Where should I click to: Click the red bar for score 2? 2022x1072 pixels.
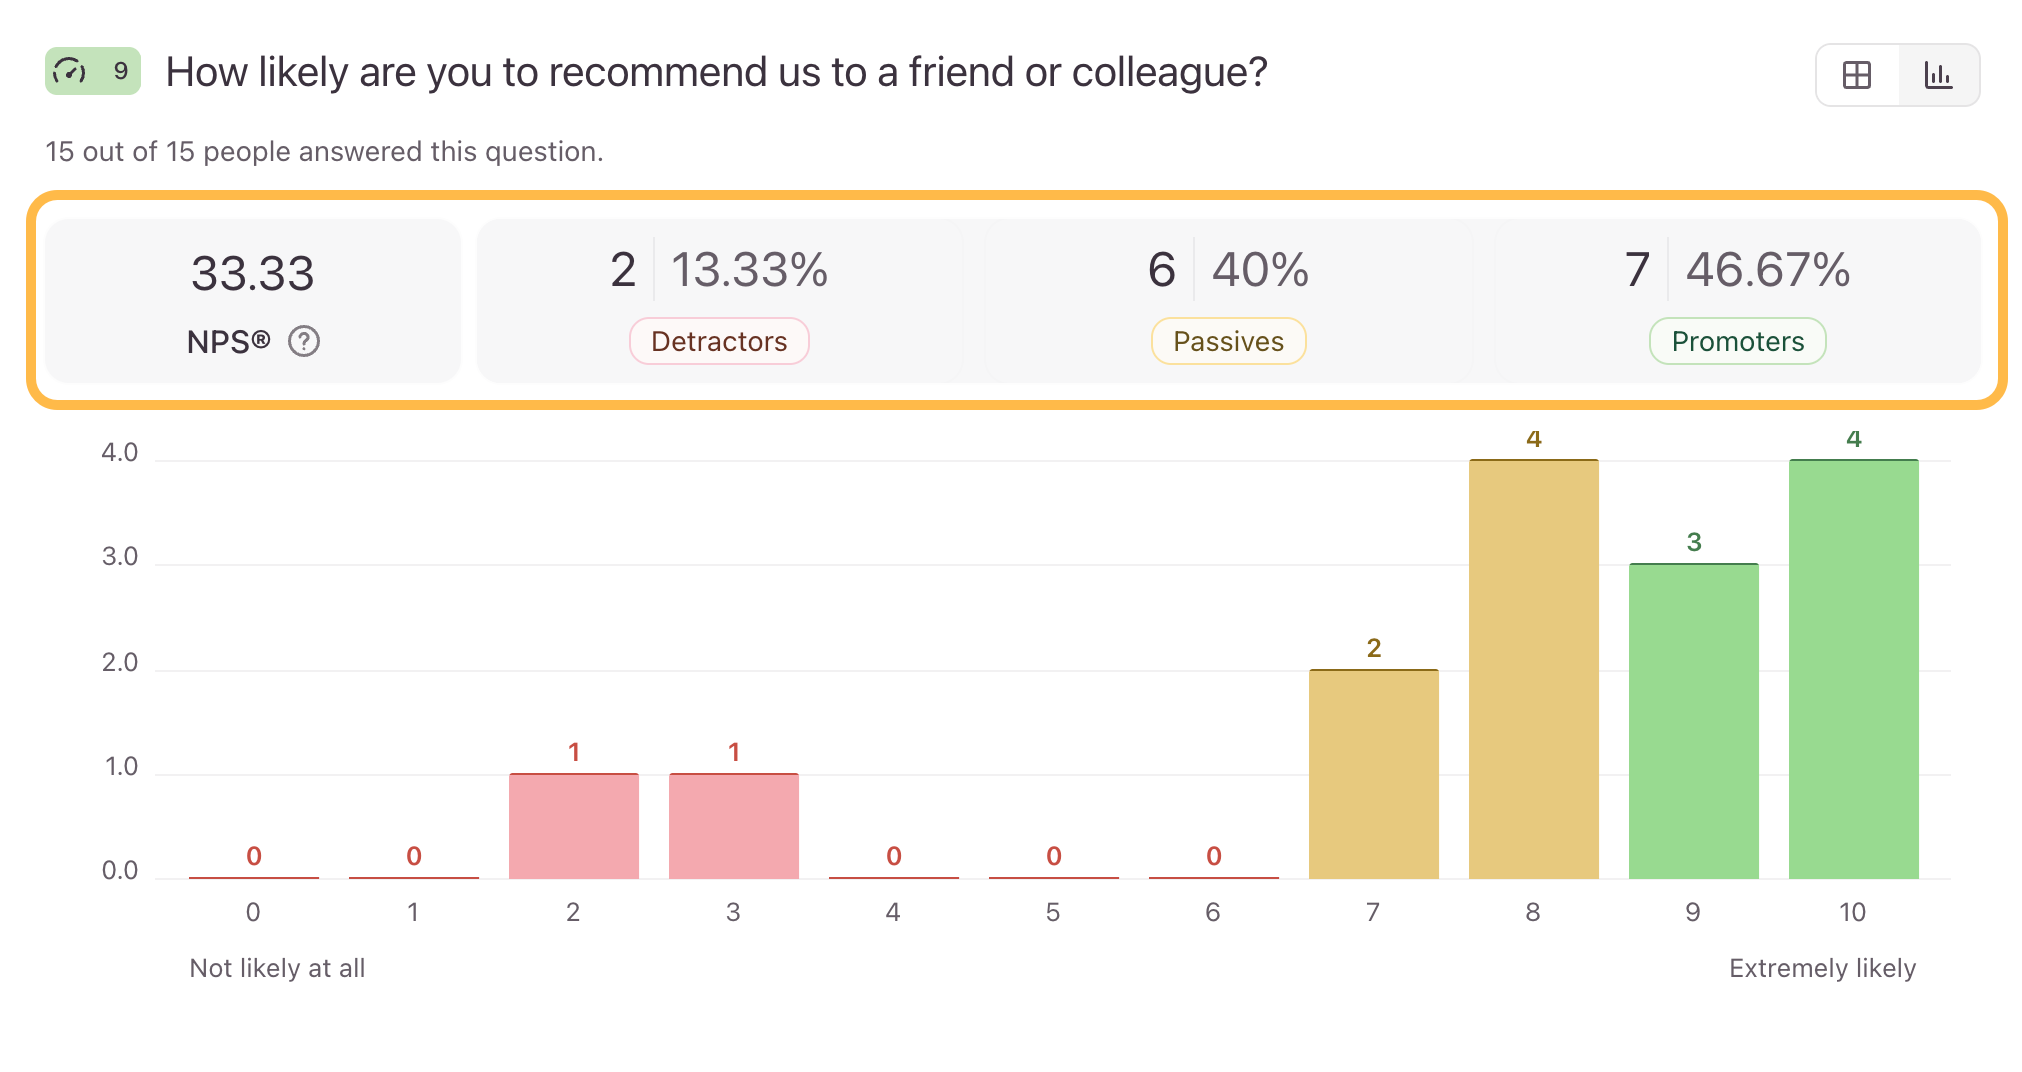[573, 827]
